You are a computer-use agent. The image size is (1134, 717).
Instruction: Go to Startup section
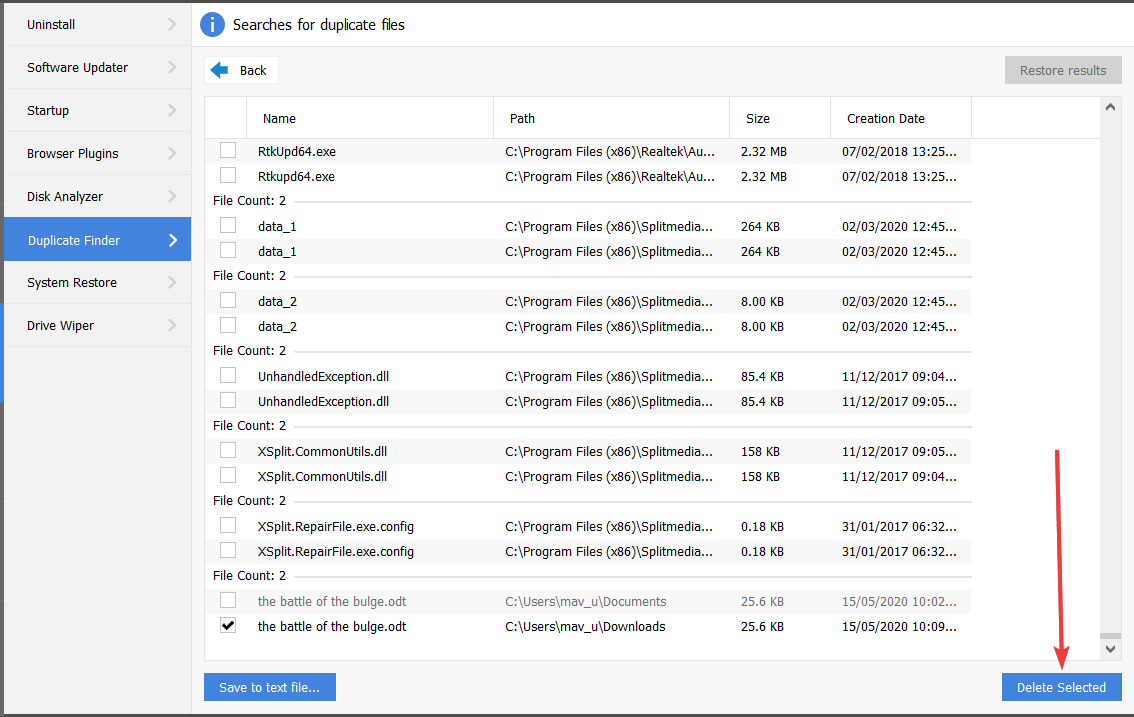click(x=98, y=110)
